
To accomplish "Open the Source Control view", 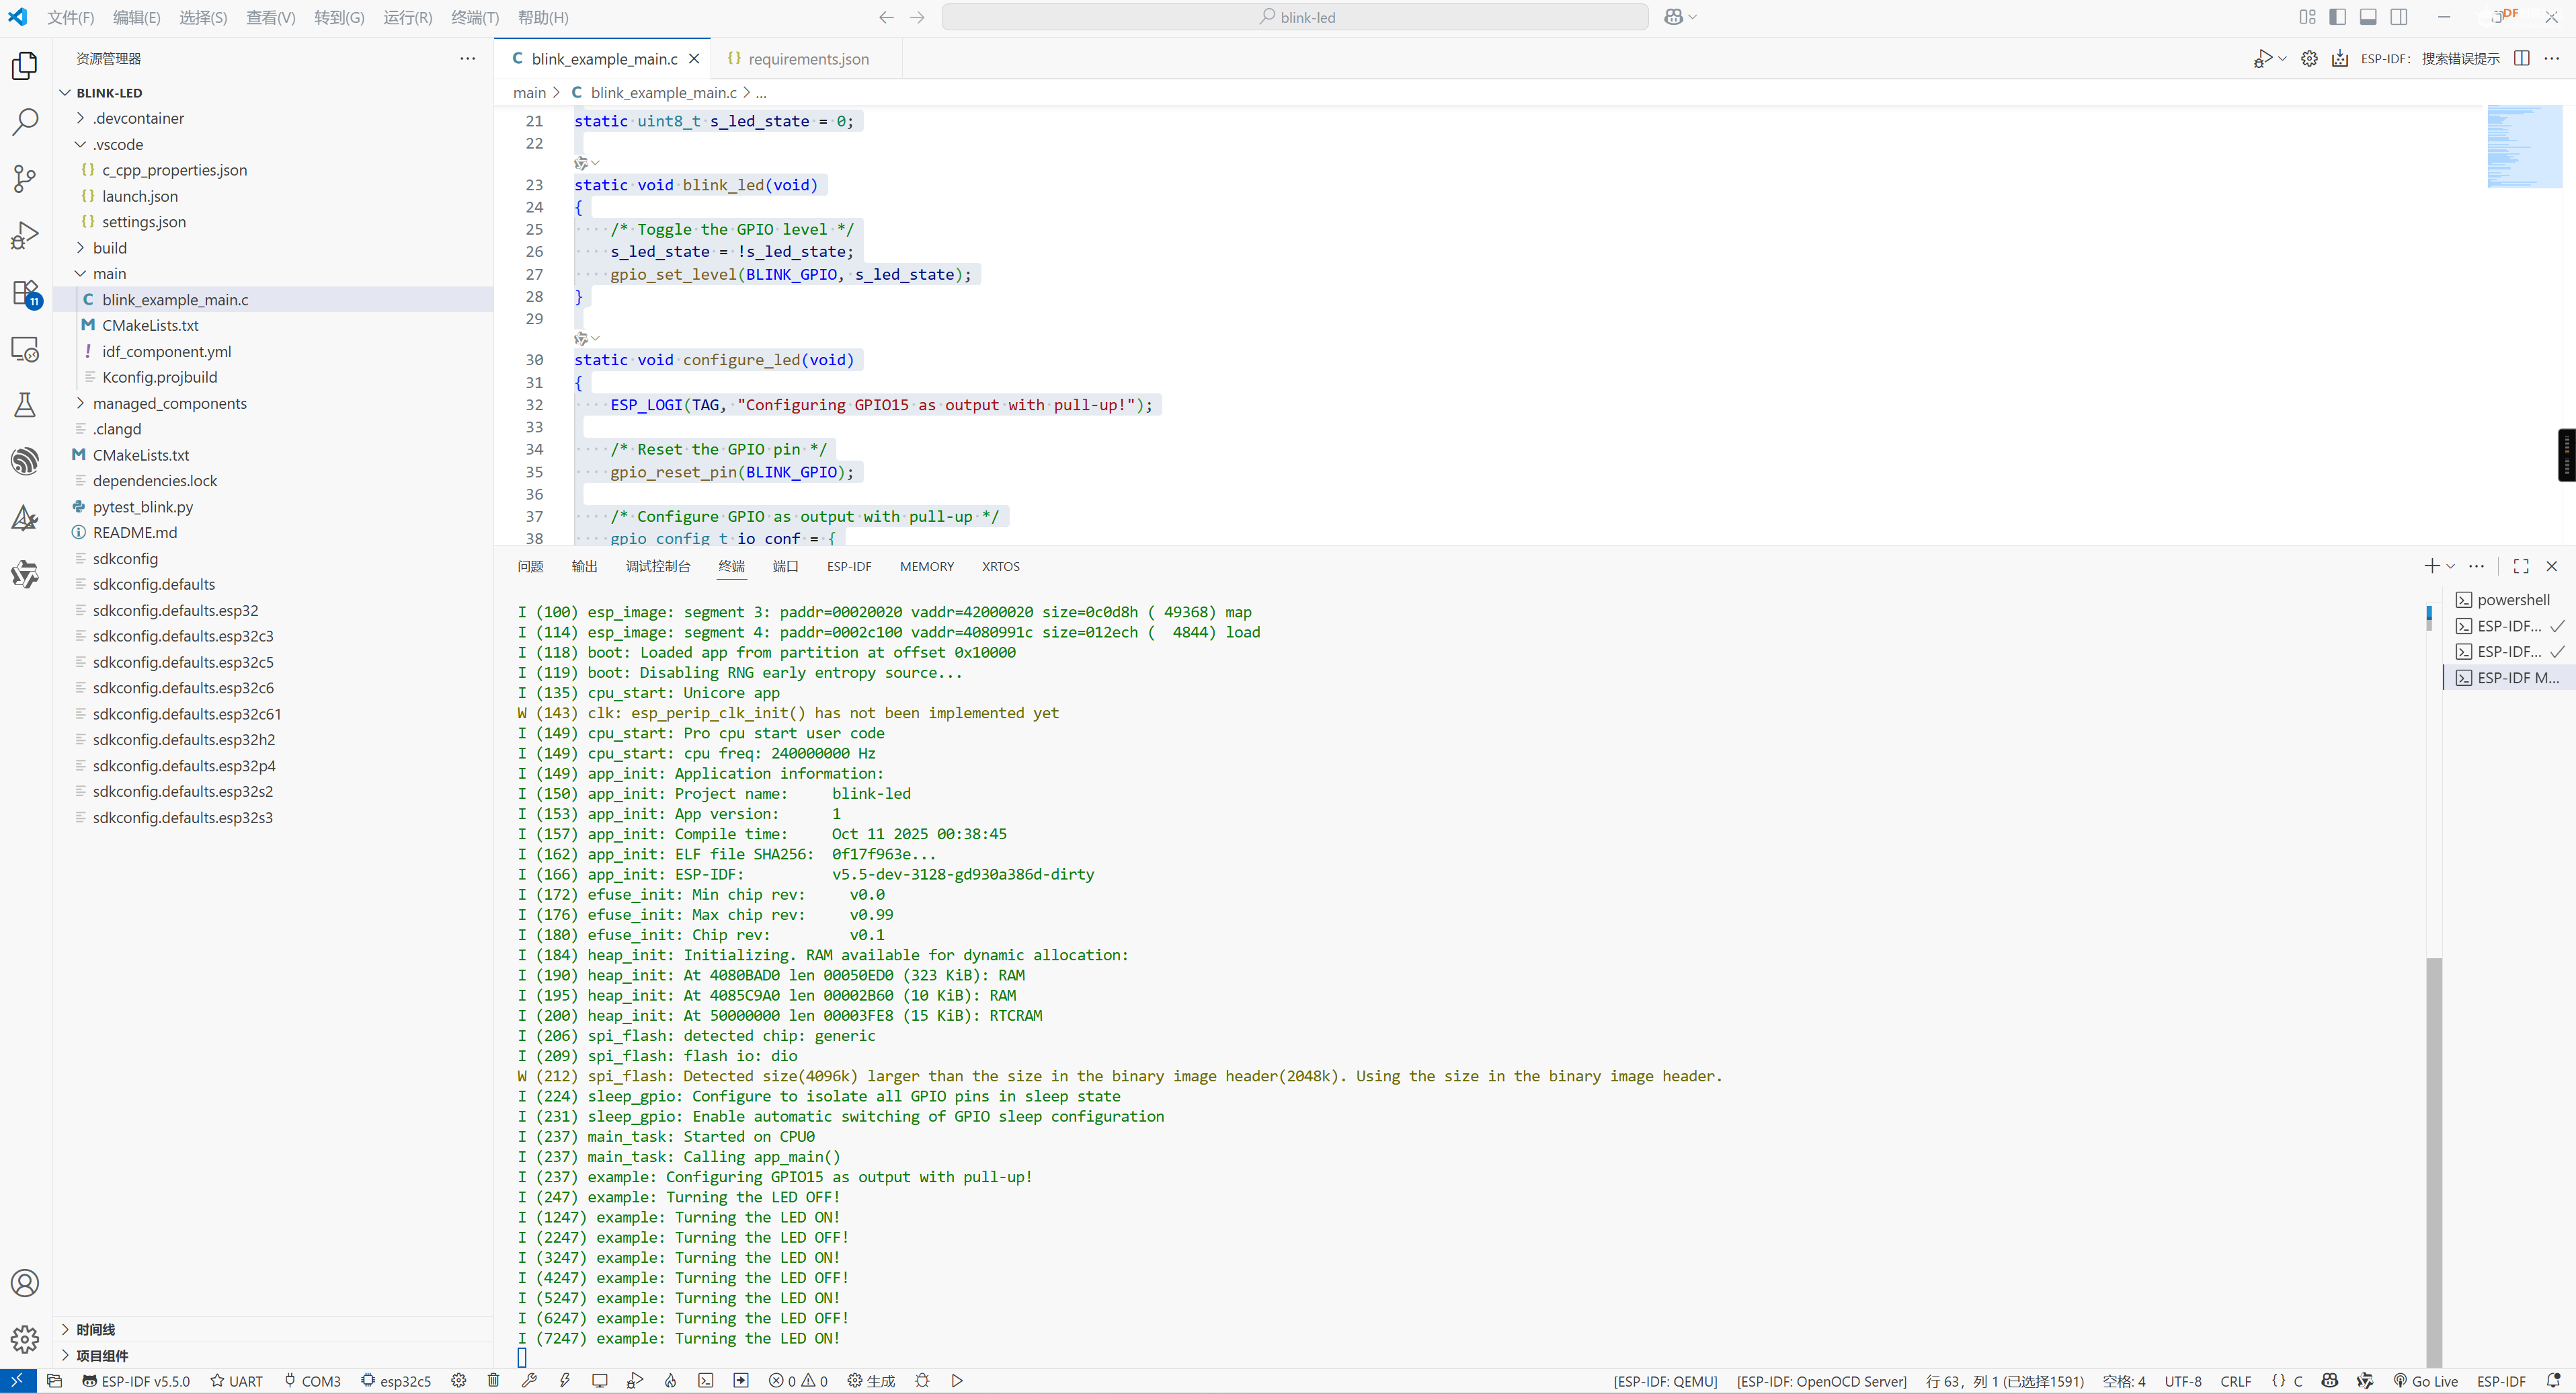I will (24, 179).
